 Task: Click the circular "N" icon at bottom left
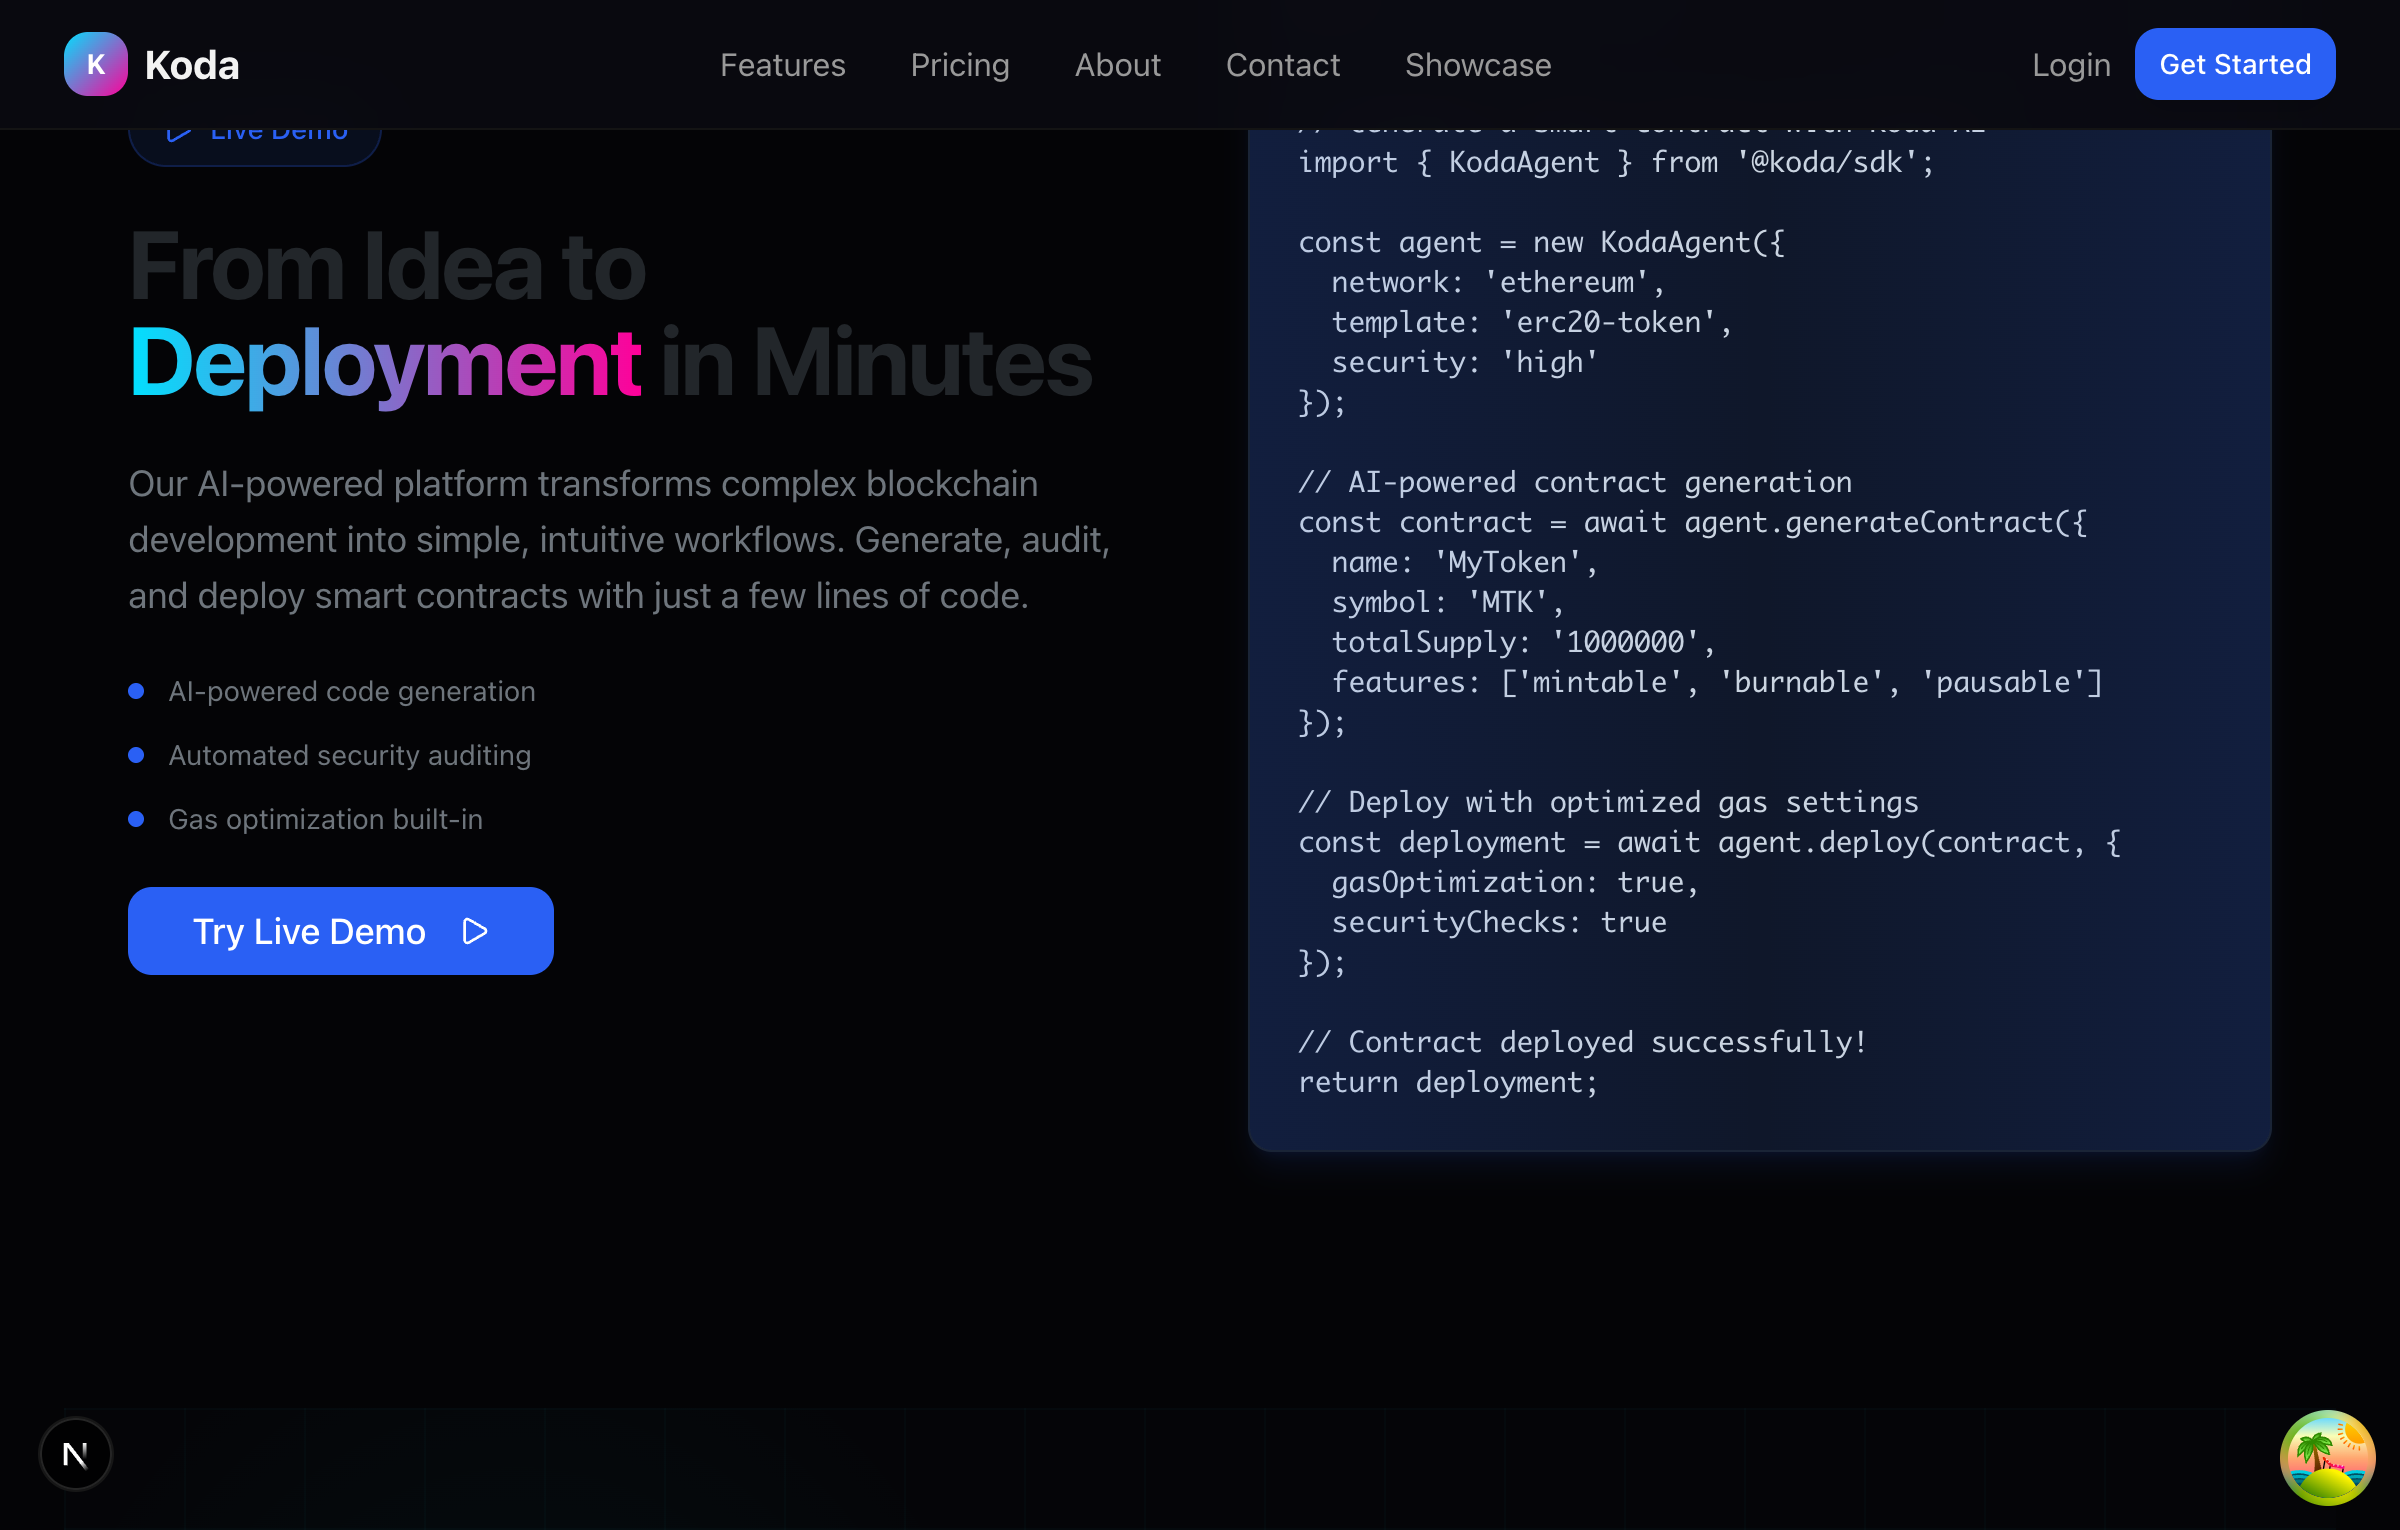pos(75,1454)
